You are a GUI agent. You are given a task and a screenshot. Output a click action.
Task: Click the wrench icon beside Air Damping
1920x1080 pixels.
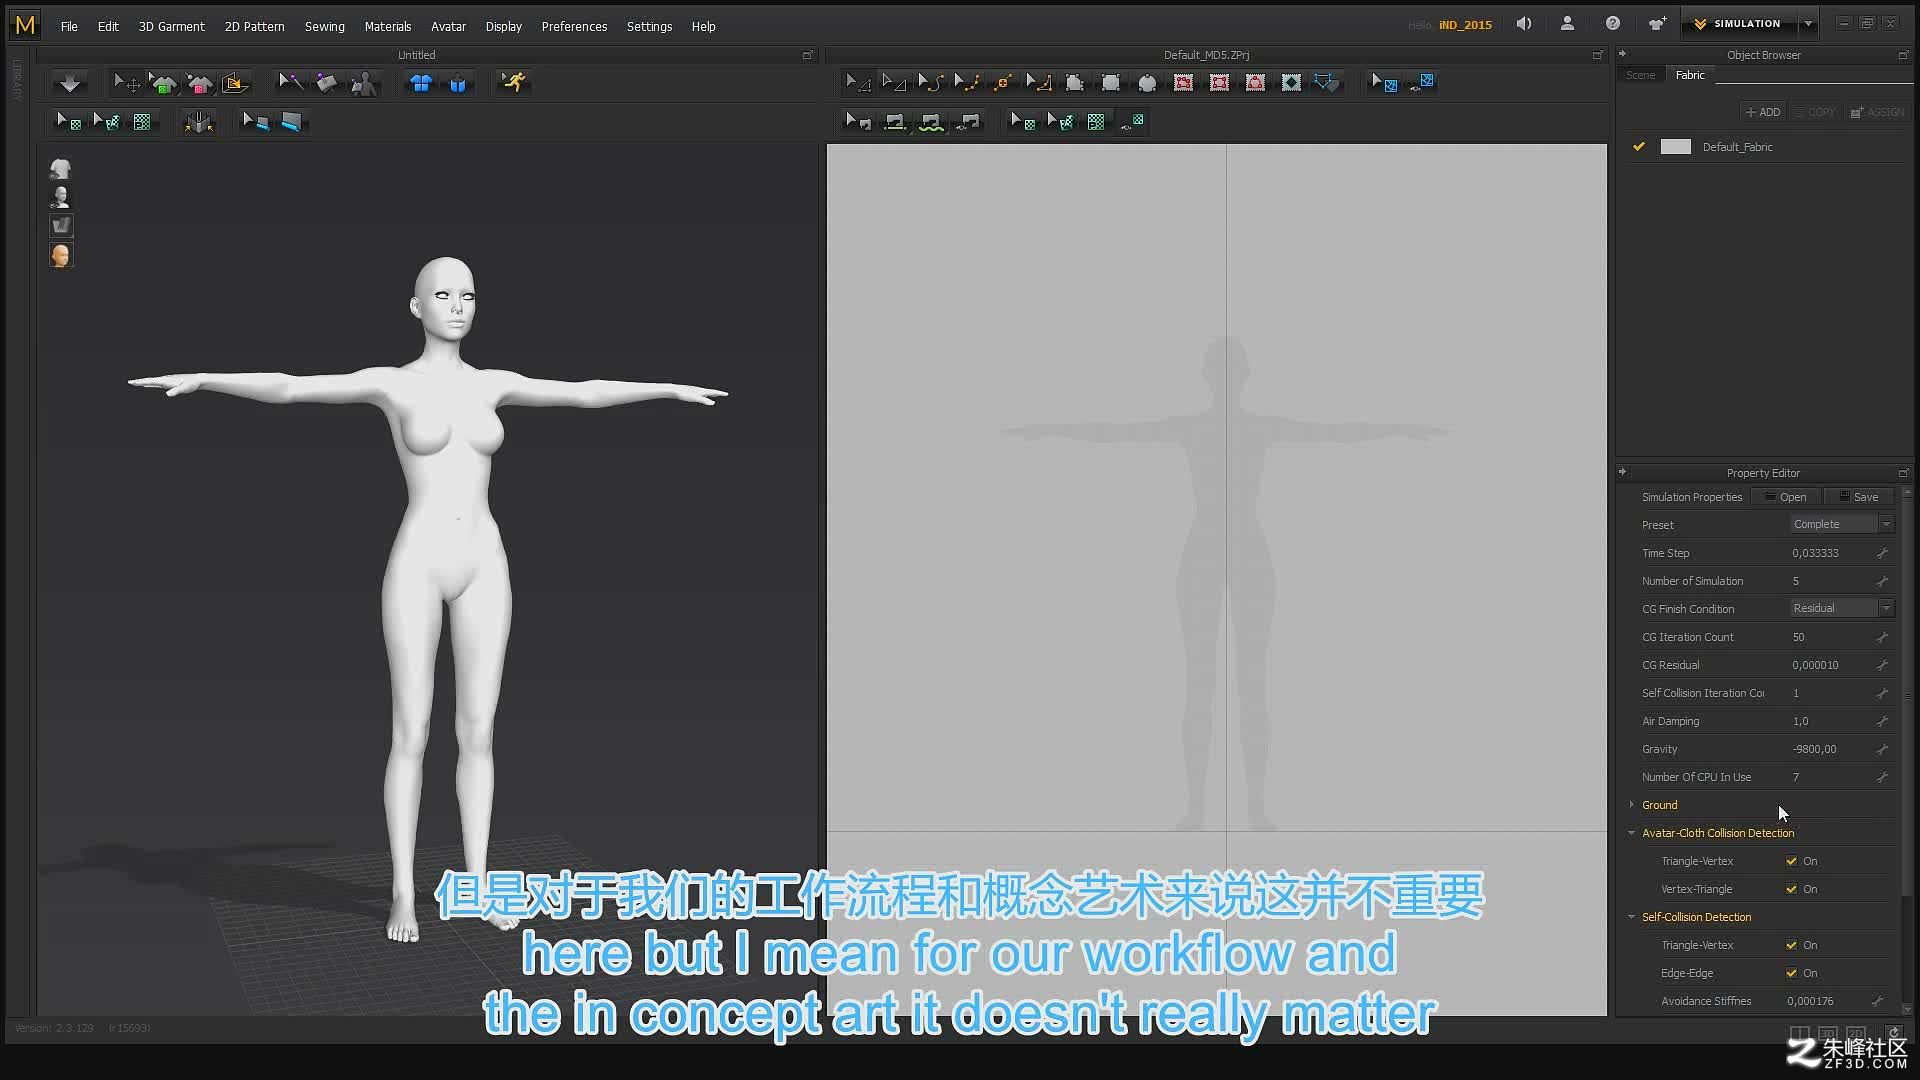coord(1882,721)
